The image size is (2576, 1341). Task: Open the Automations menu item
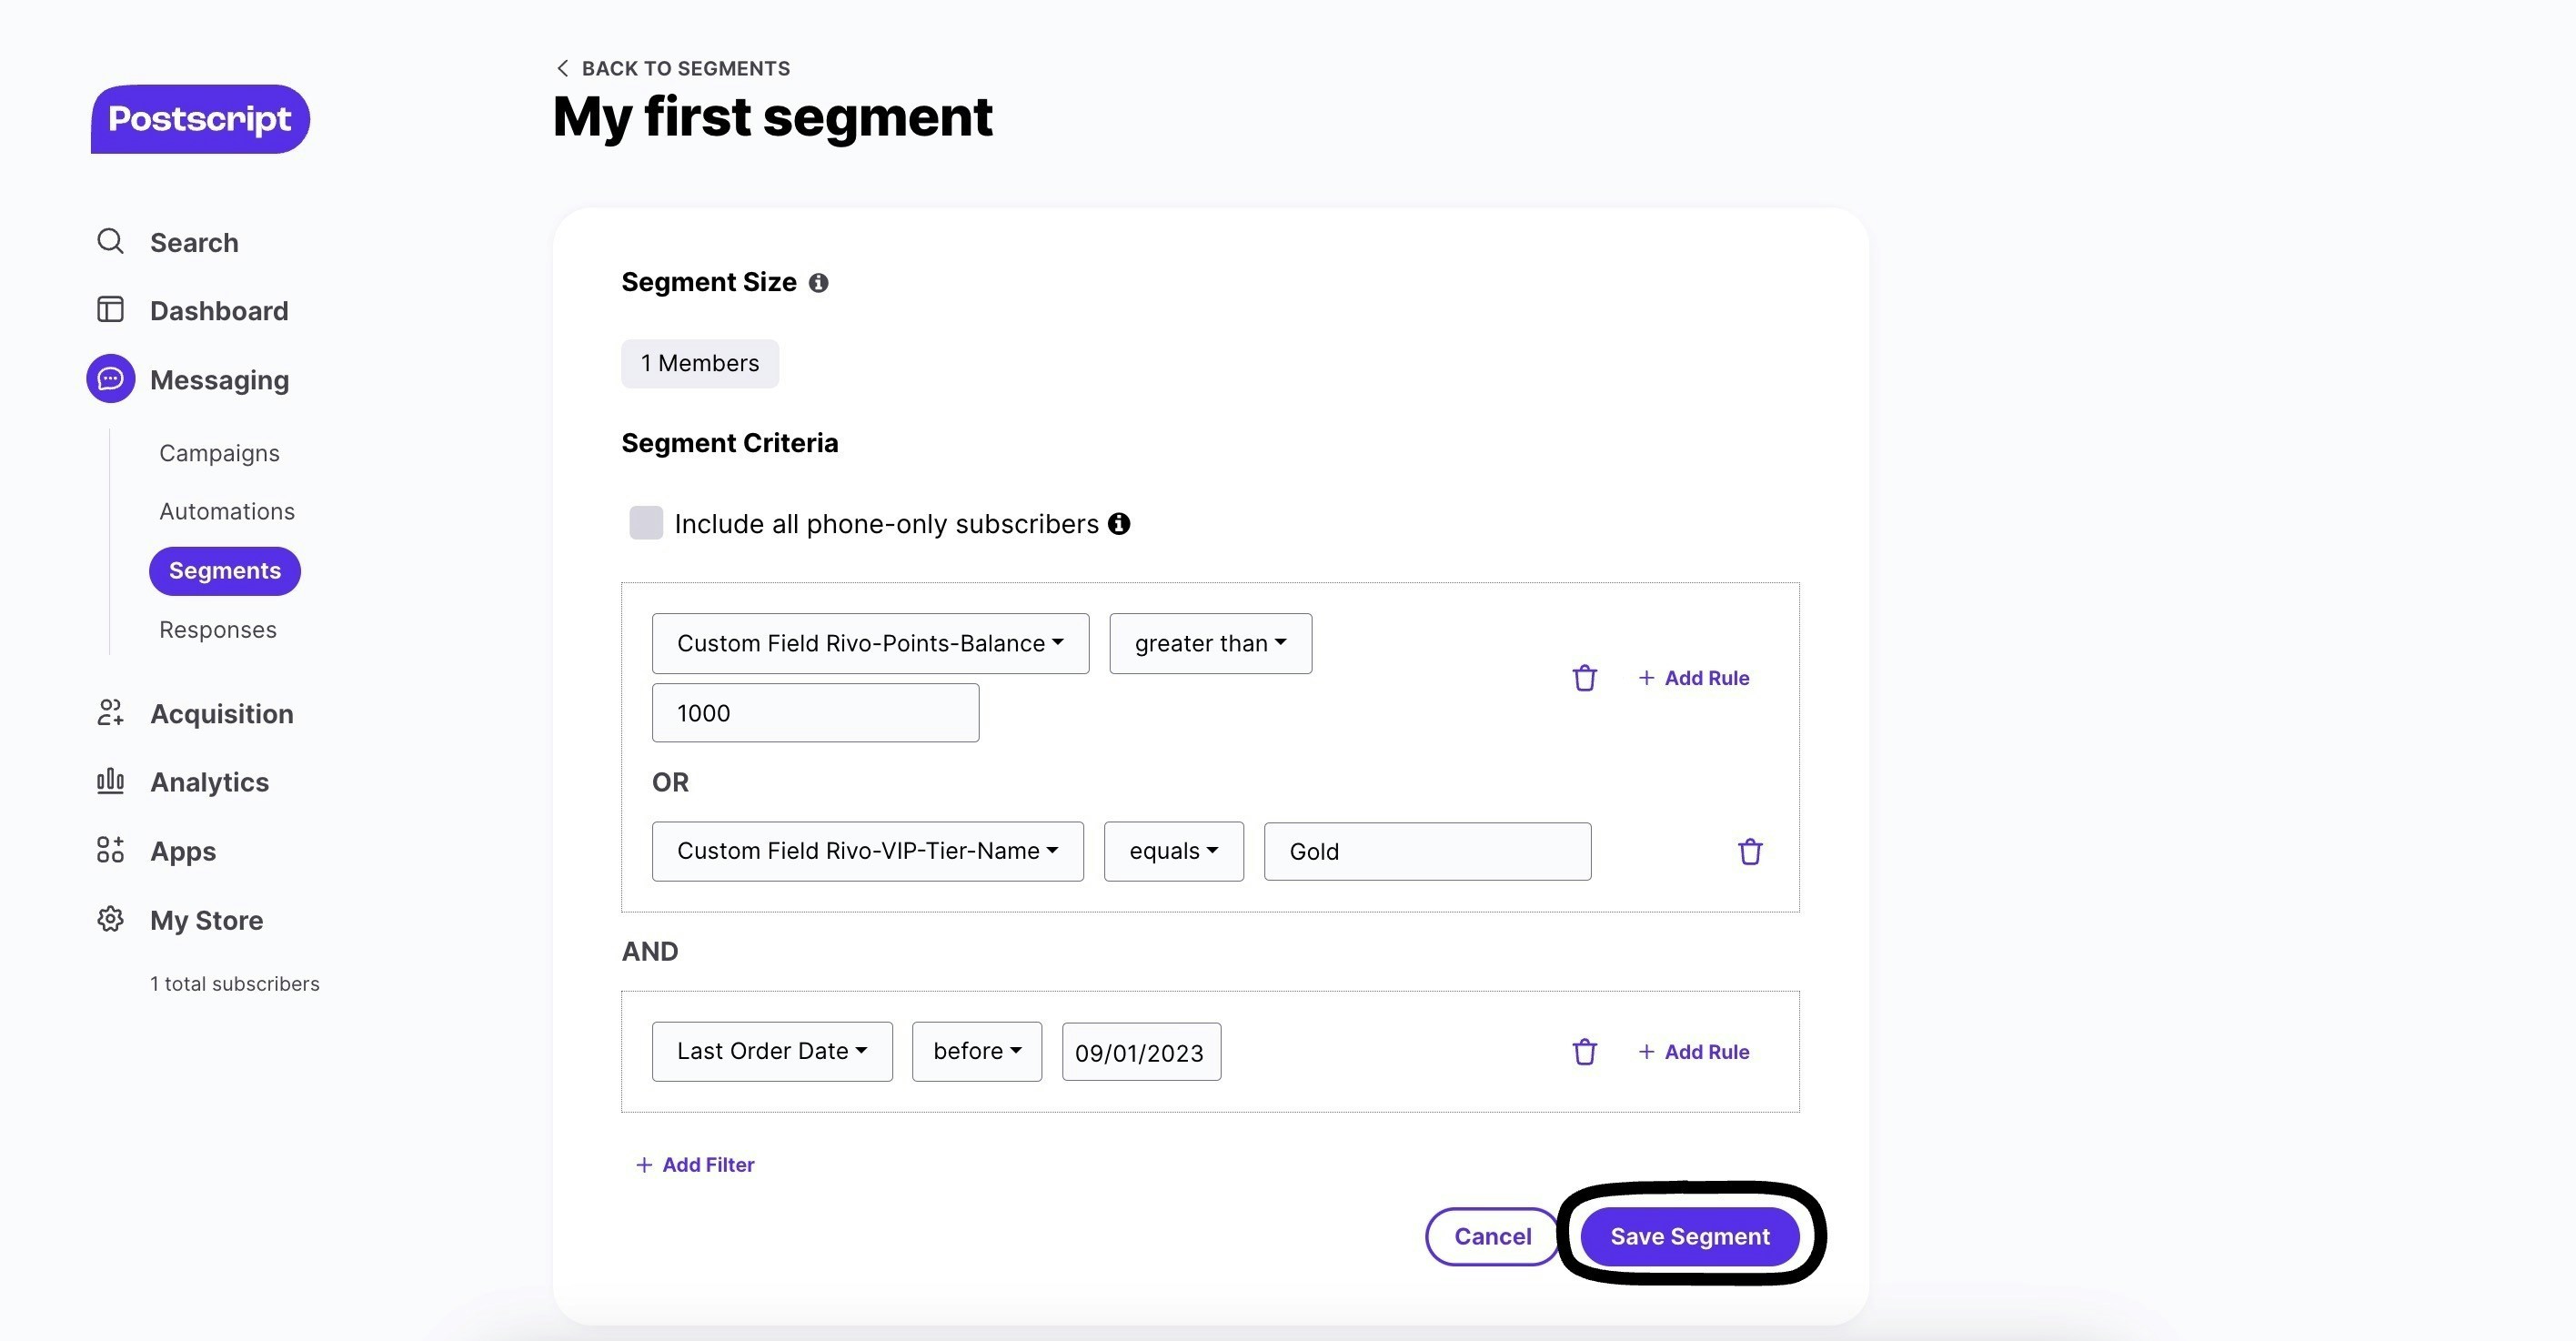tap(227, 511)
